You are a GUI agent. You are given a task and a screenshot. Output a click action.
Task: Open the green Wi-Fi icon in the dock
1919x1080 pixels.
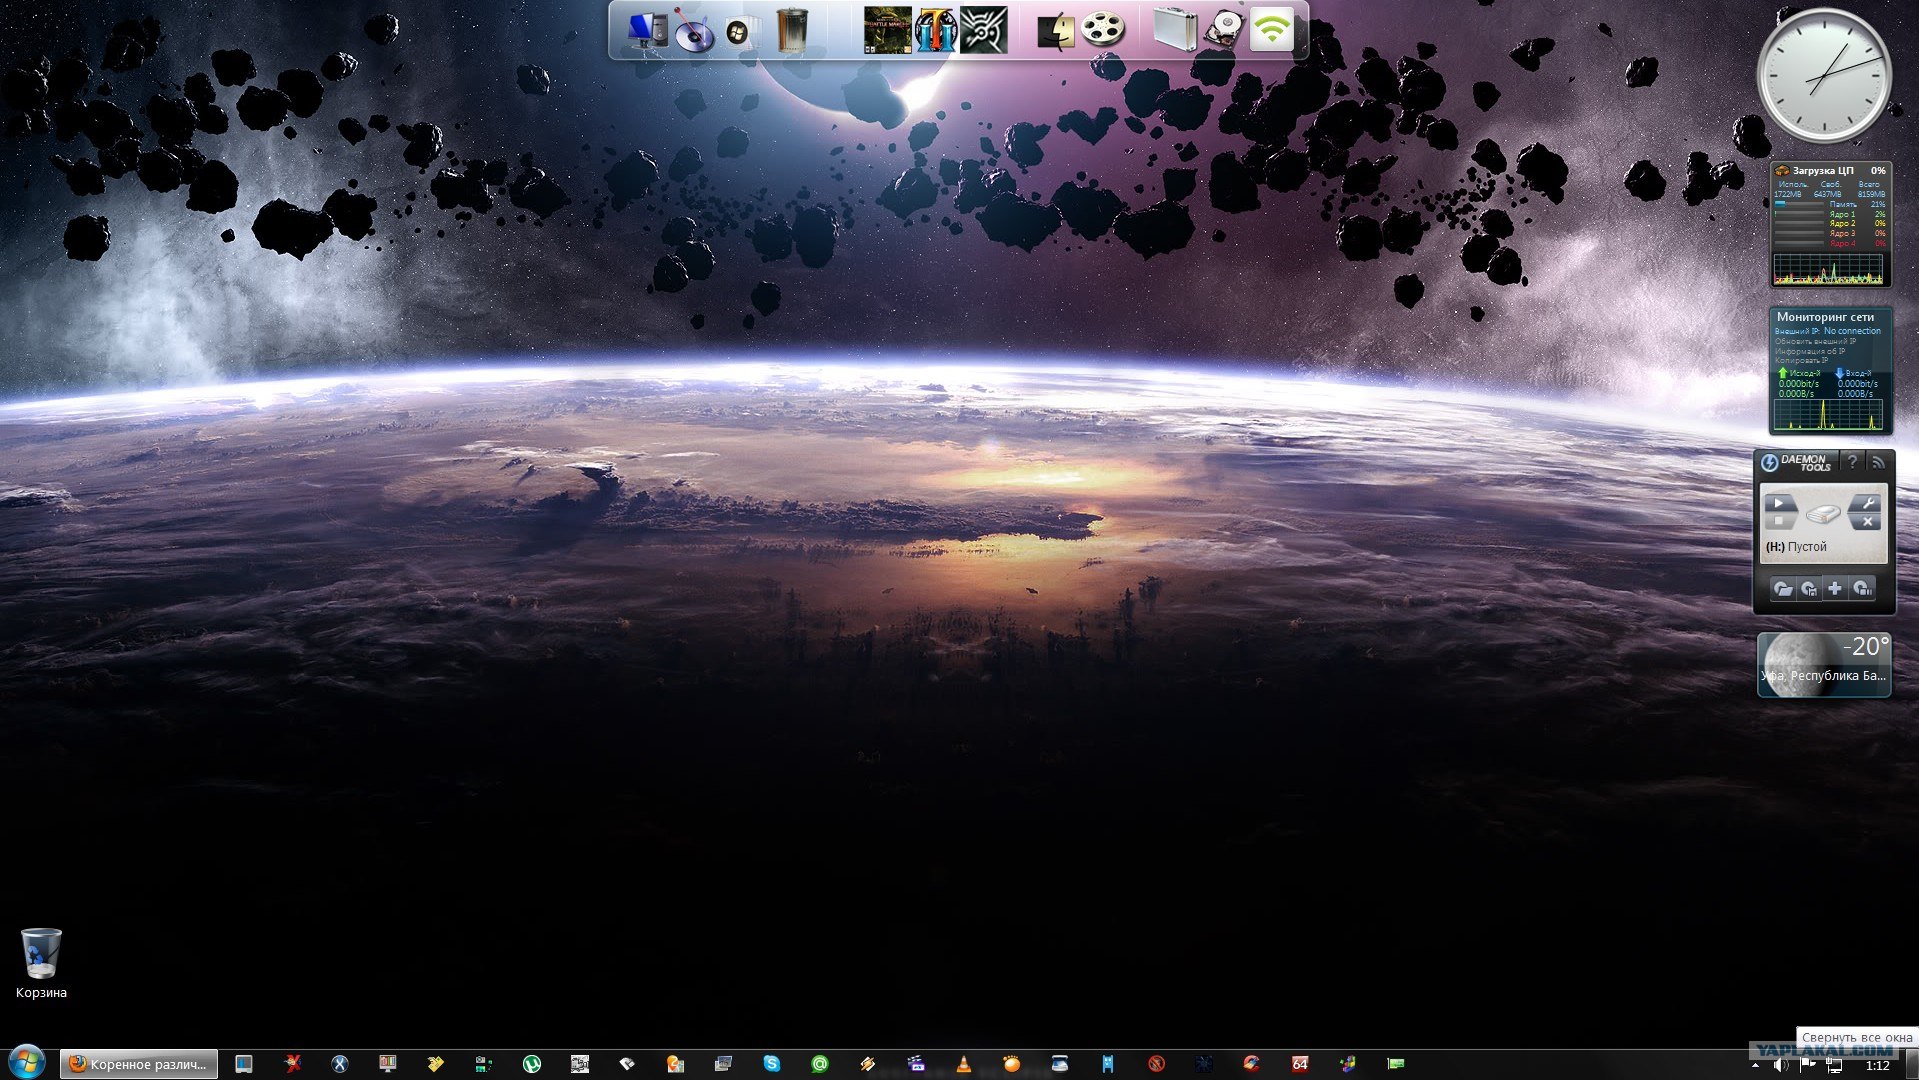pyautogui.click(x=1271, y=30)
